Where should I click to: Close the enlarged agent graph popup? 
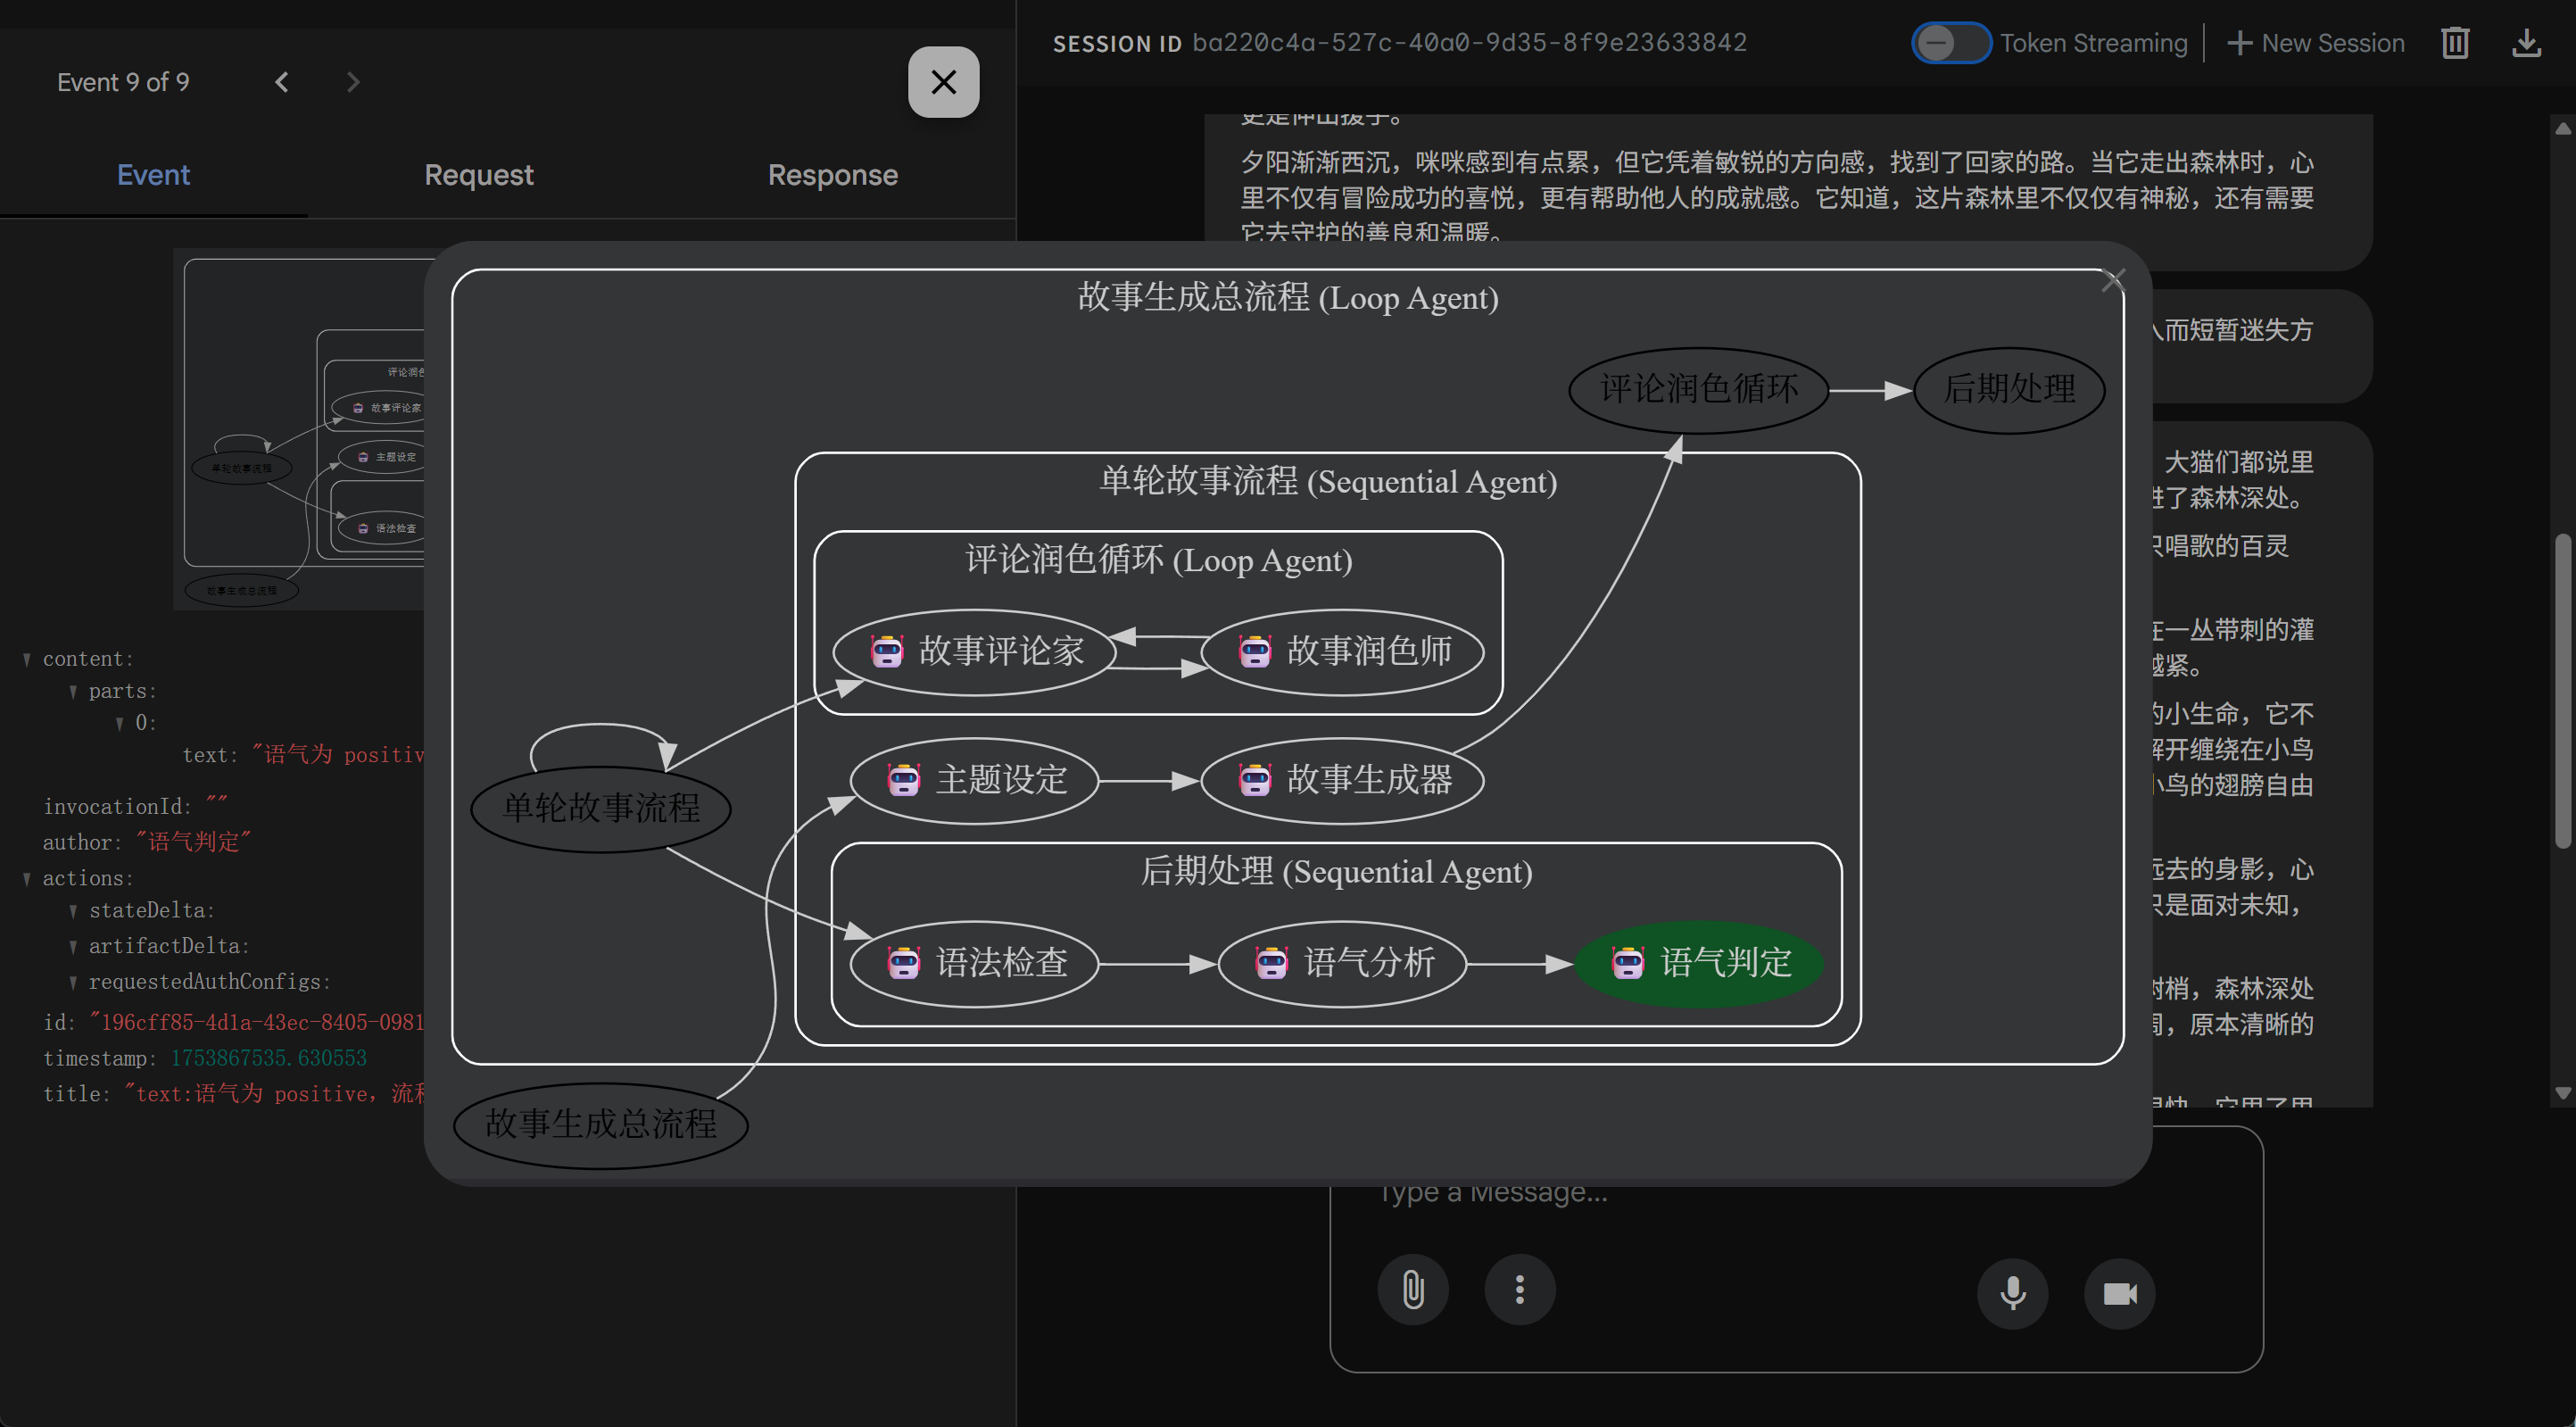point(2113,281)
